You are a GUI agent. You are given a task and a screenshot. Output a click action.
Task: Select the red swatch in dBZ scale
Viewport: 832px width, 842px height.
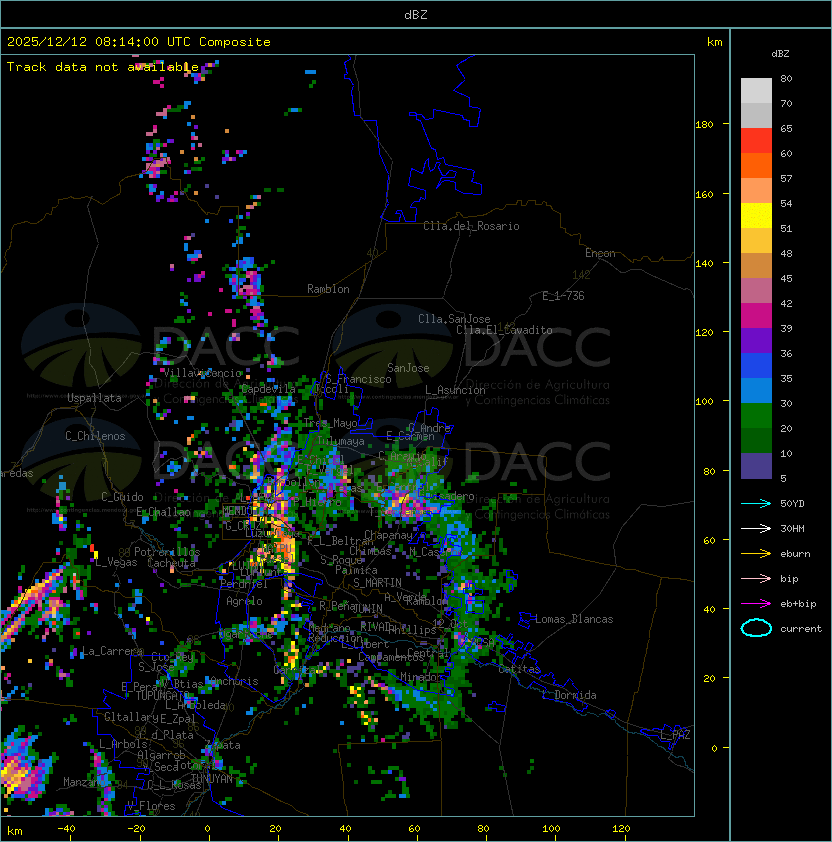click(756, 140)
